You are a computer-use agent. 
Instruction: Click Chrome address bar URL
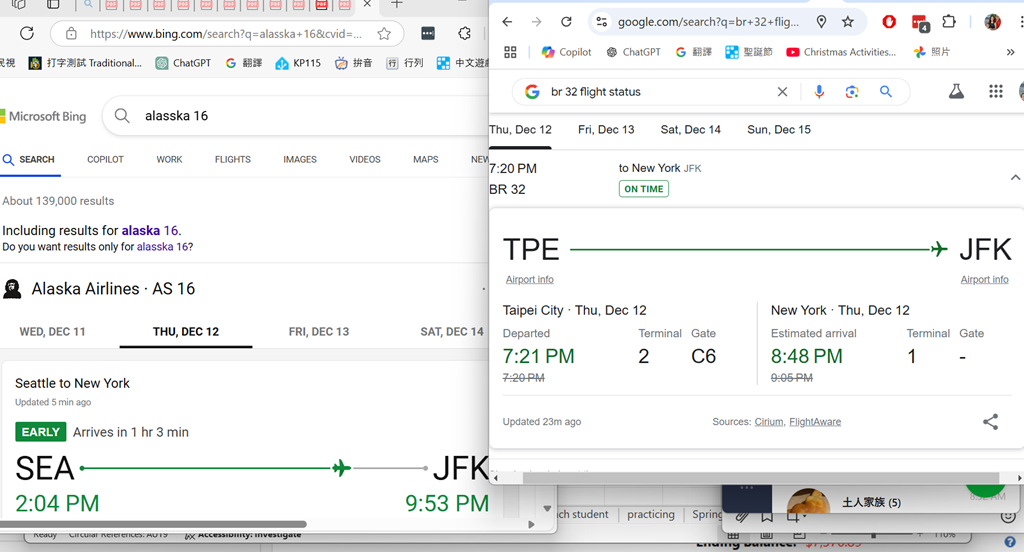(x=708, y=22)
